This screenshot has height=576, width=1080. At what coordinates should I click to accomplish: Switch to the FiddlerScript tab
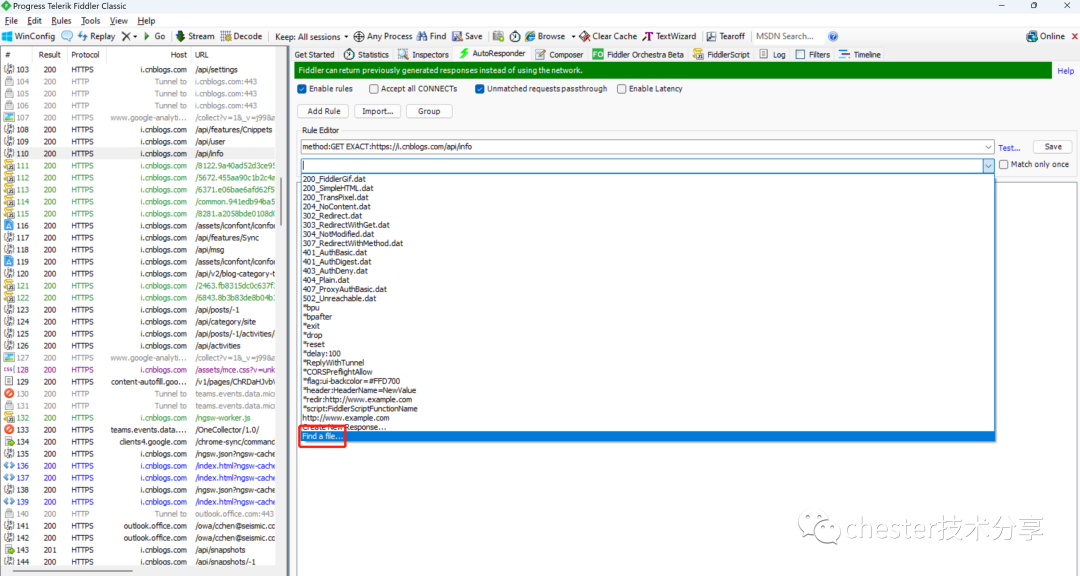coord(721,54)
